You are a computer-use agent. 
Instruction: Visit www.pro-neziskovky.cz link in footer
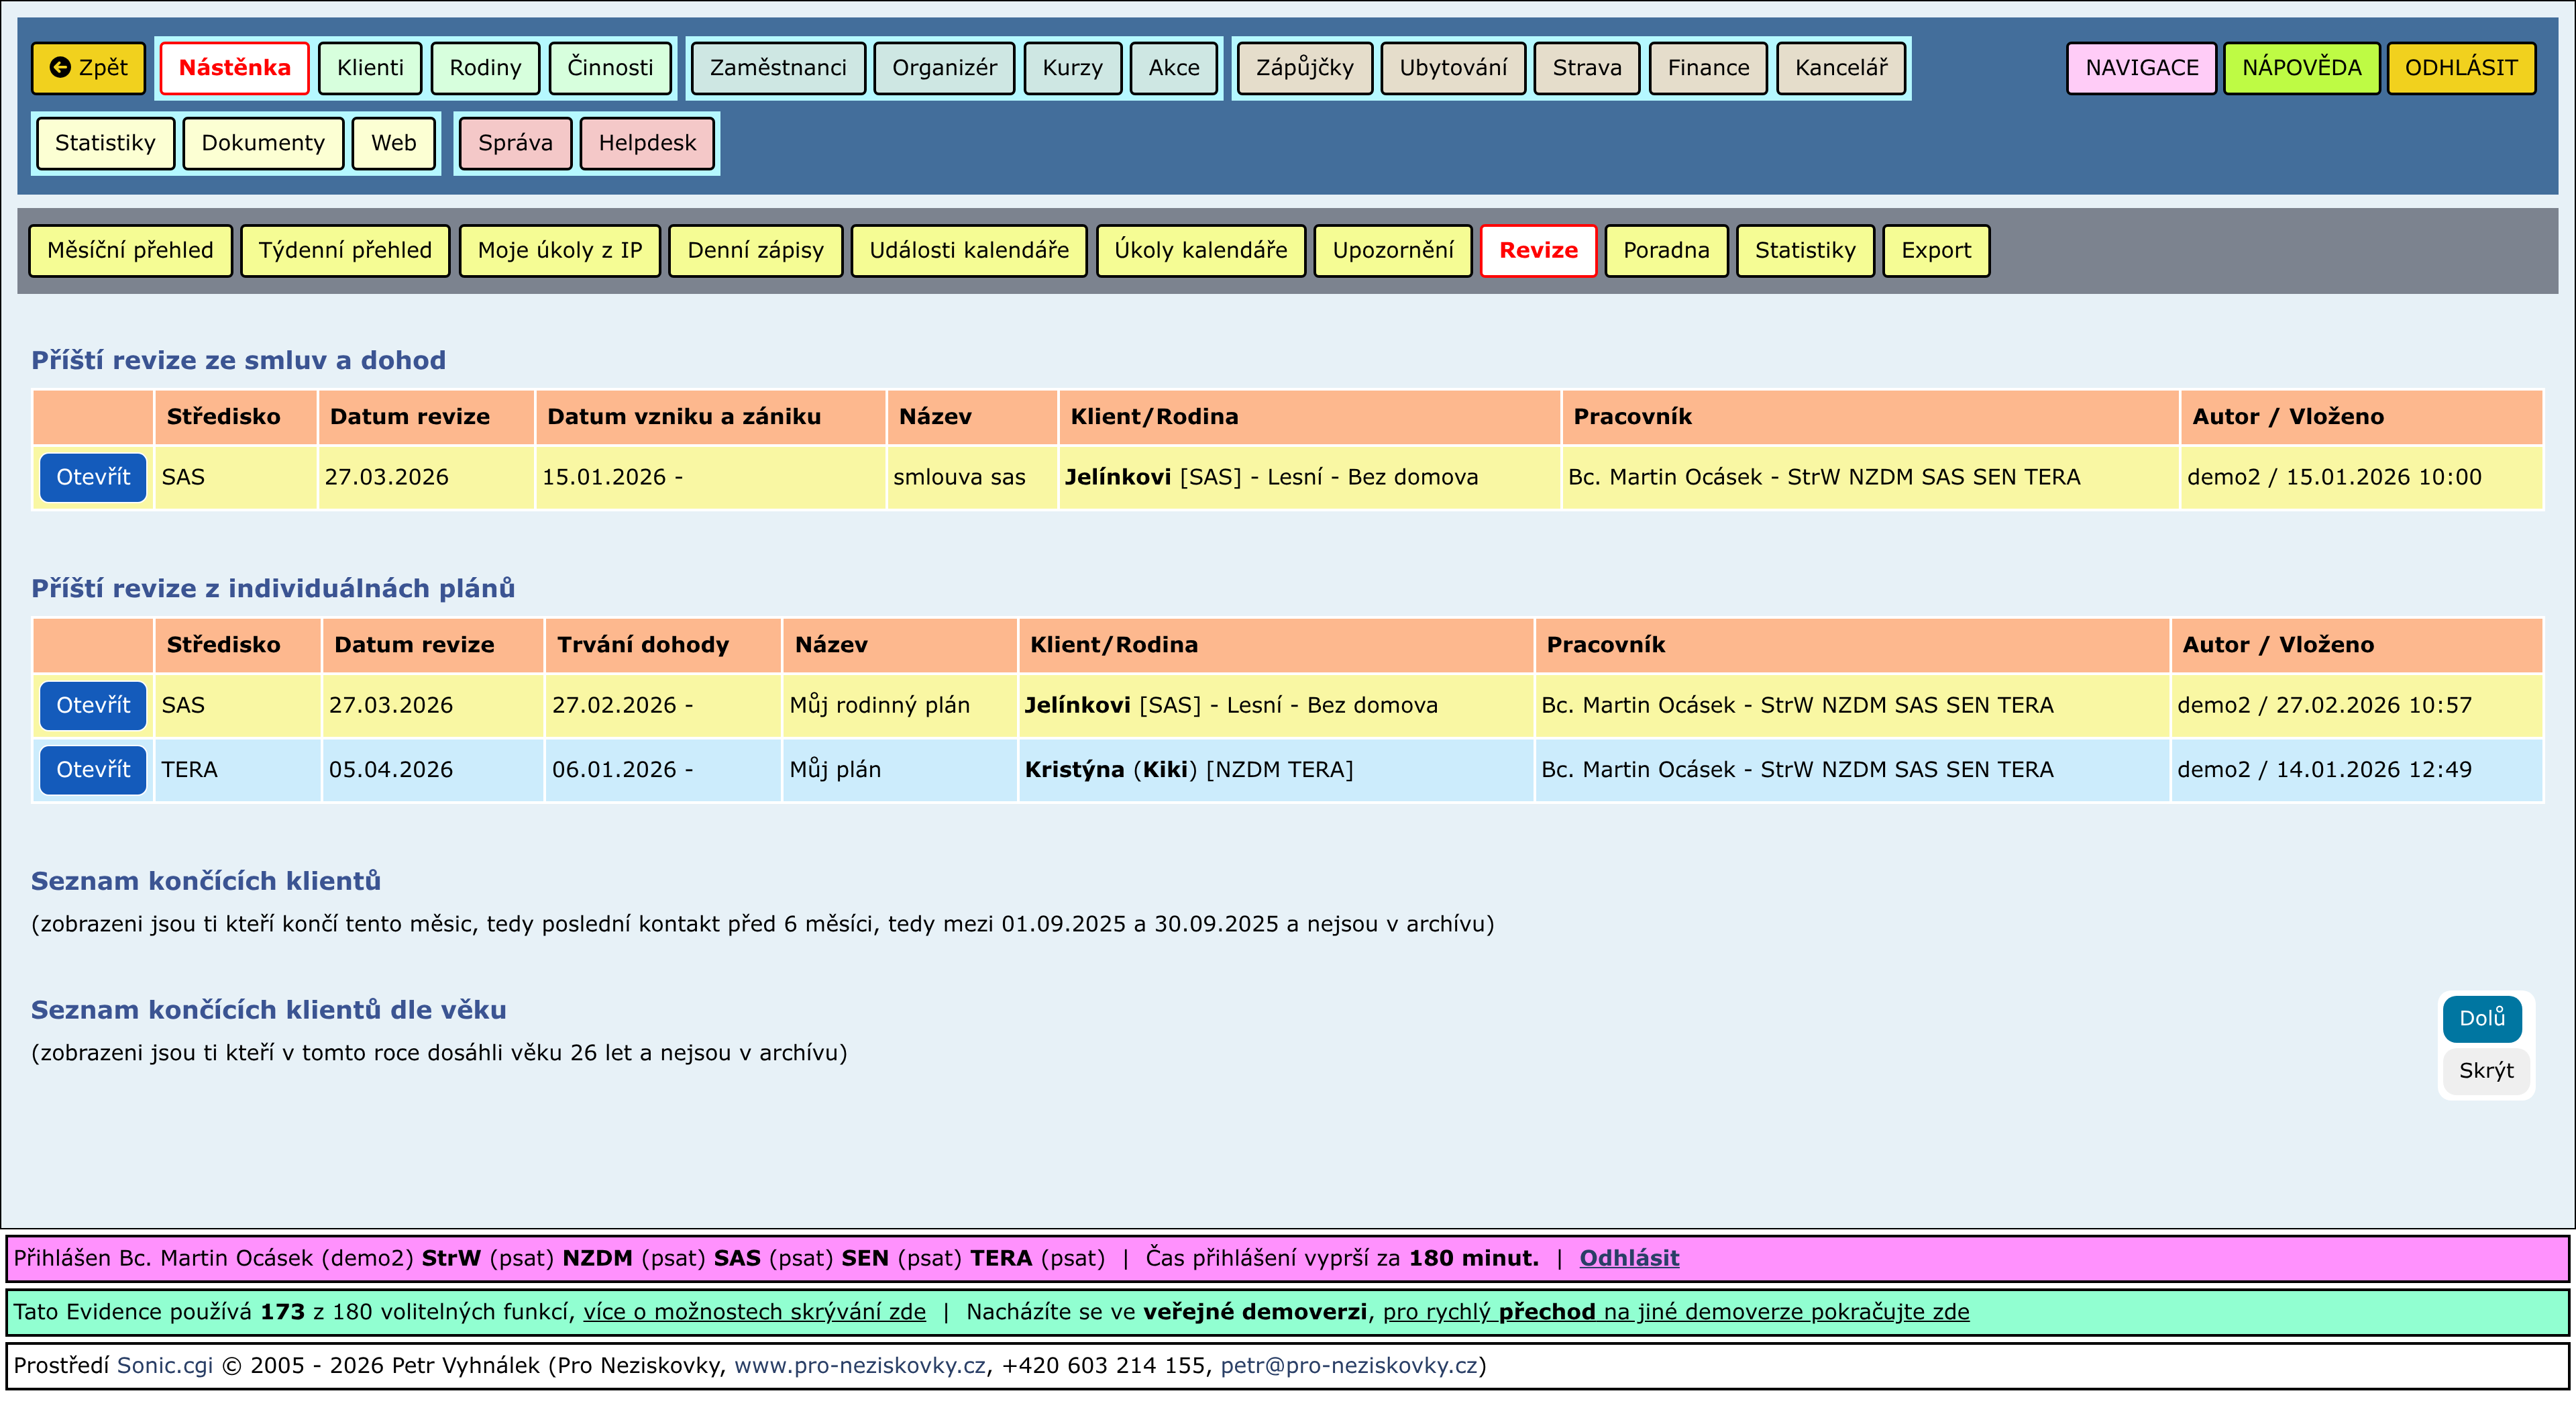(859, 1366)
